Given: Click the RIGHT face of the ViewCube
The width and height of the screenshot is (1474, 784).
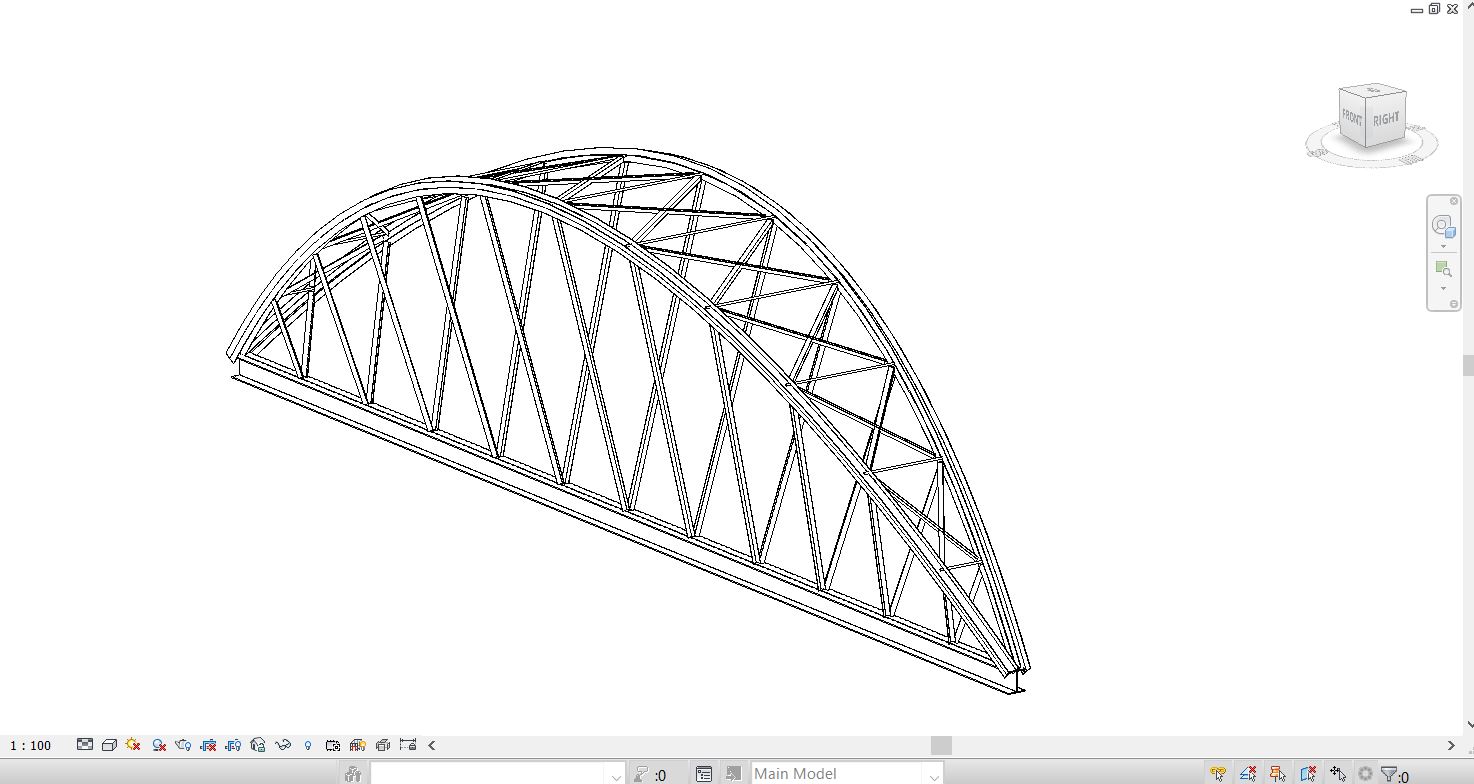Looking at the screenshot, I should tap(1386, 118).
